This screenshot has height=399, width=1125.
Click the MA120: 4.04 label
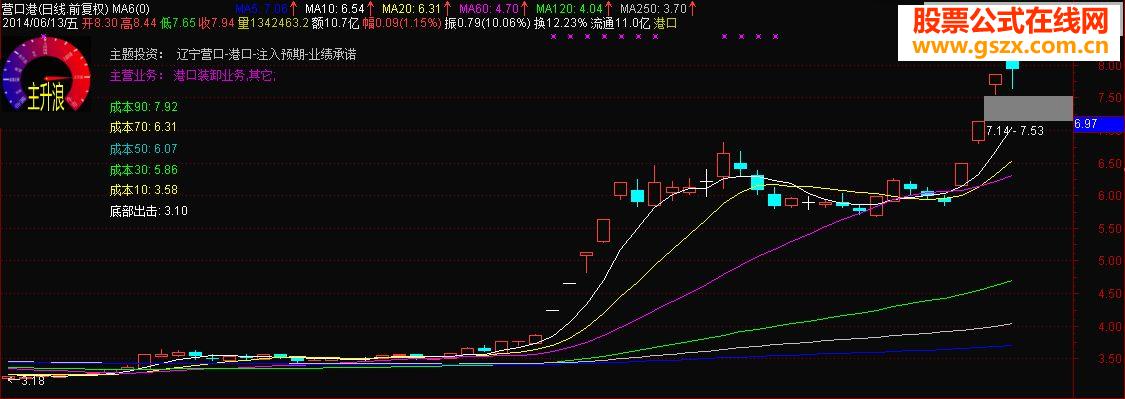569,9
